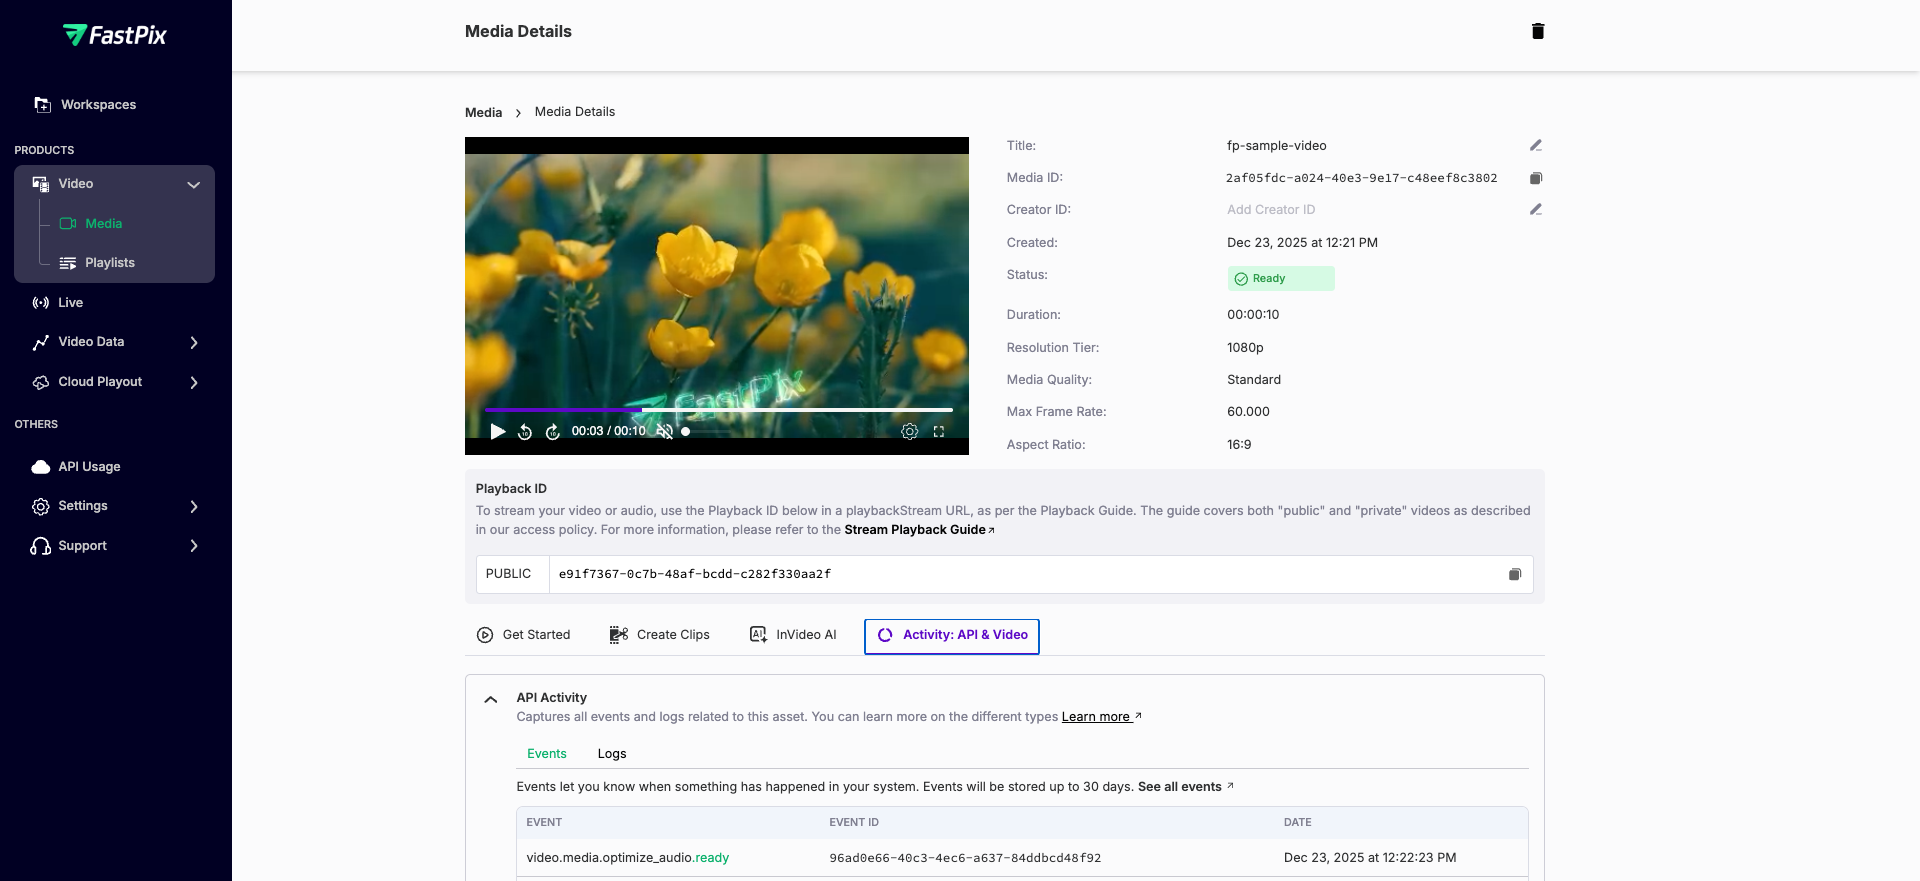Skip forward using the forward-skip icon
The image size is (1920, 881).
point(553,431)
